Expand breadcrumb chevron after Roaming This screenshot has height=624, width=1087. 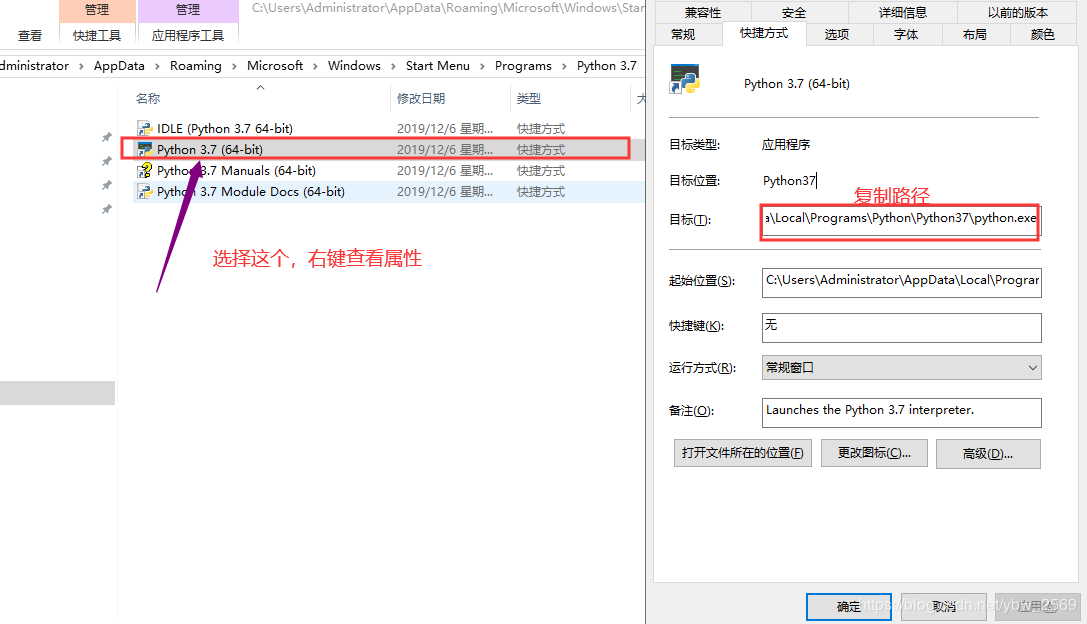pos(234,66)
